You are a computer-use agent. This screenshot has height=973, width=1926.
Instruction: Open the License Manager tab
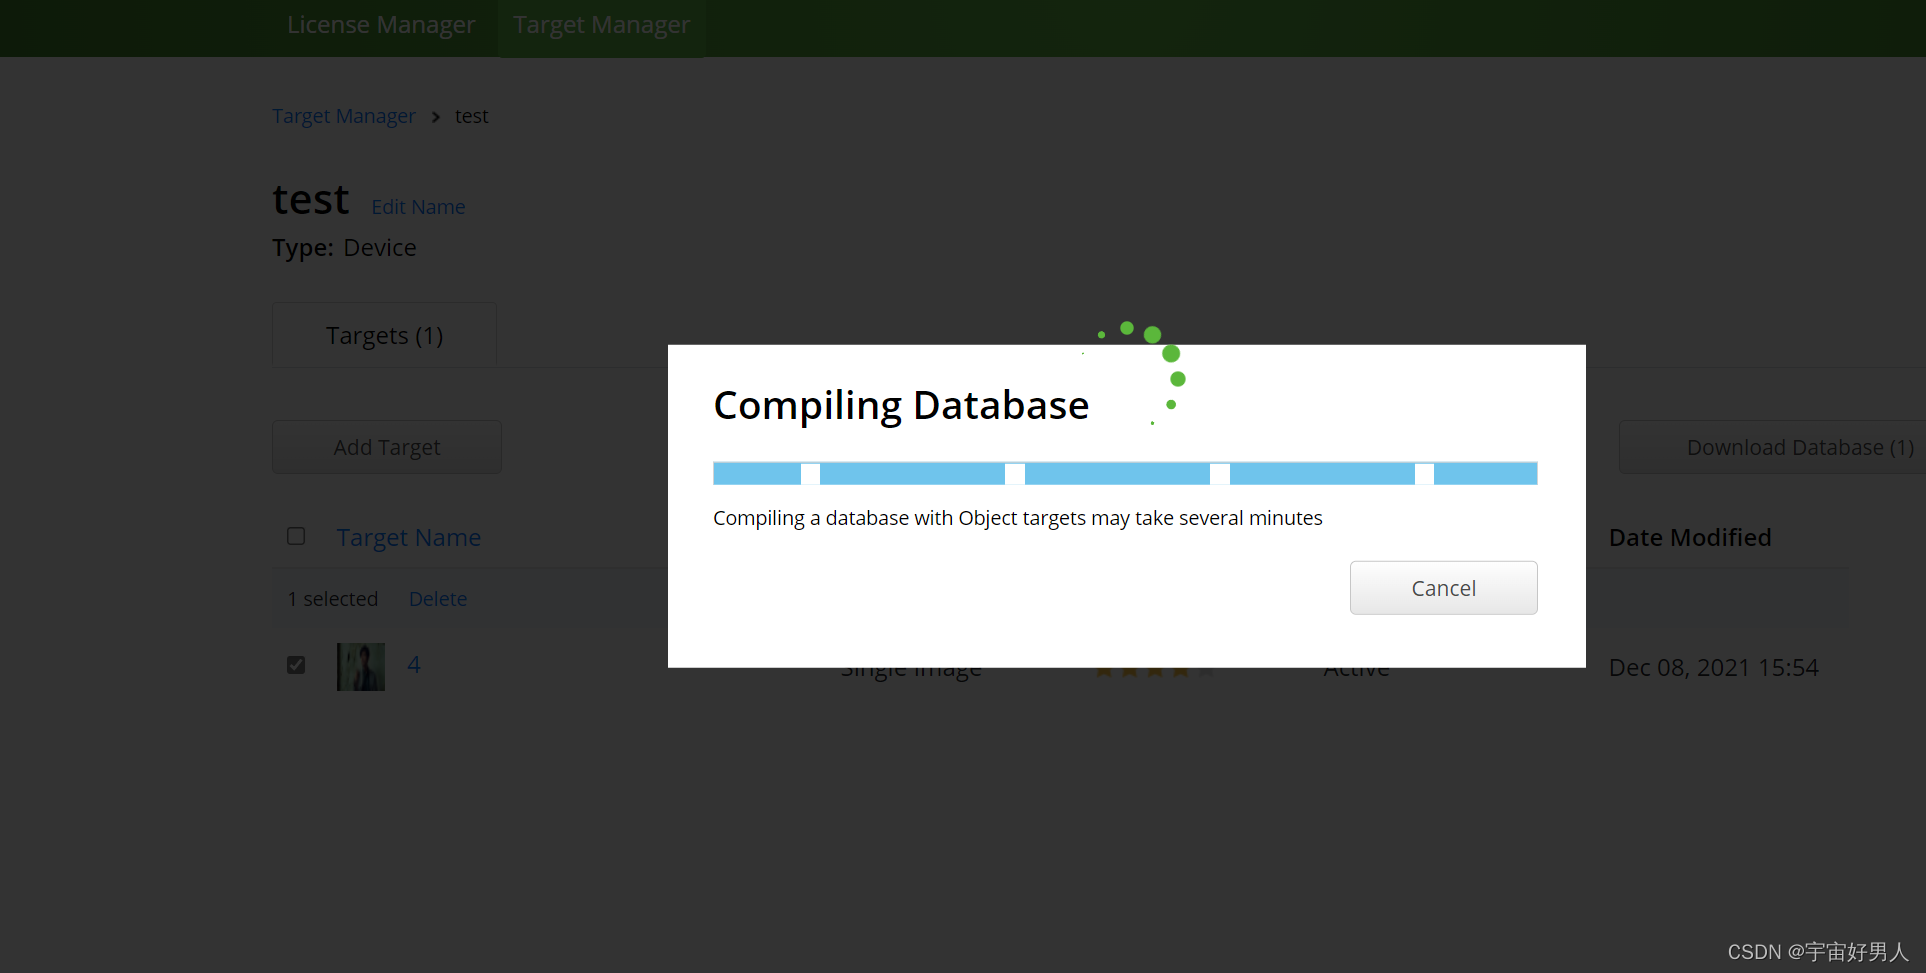(x=381, y=25)
